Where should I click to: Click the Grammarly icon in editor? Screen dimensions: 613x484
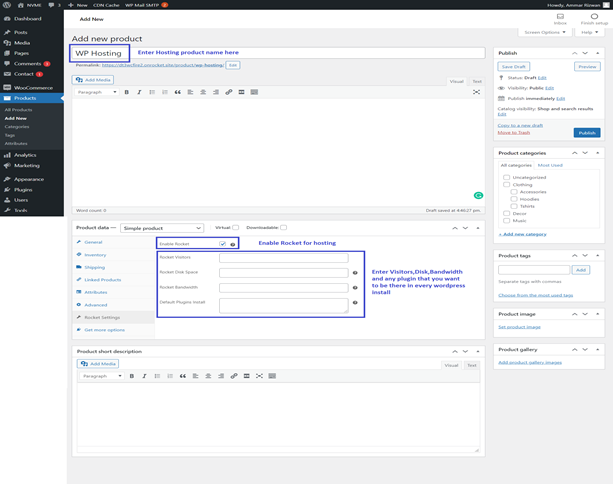478,195
